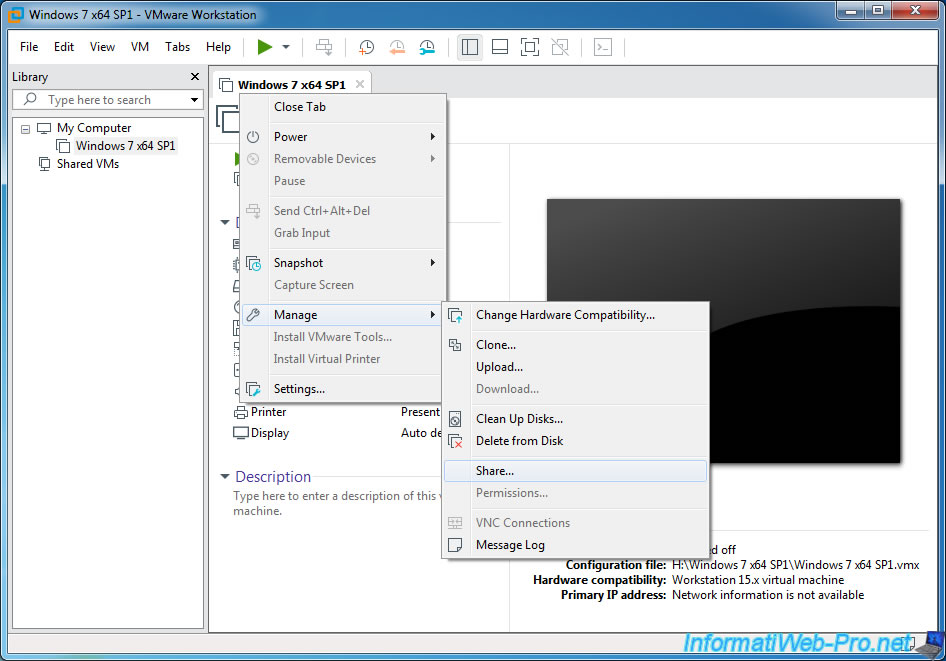Choose Change Hardware Compatibility...
This screenshot has width=946, height=661.
(576, 315)
